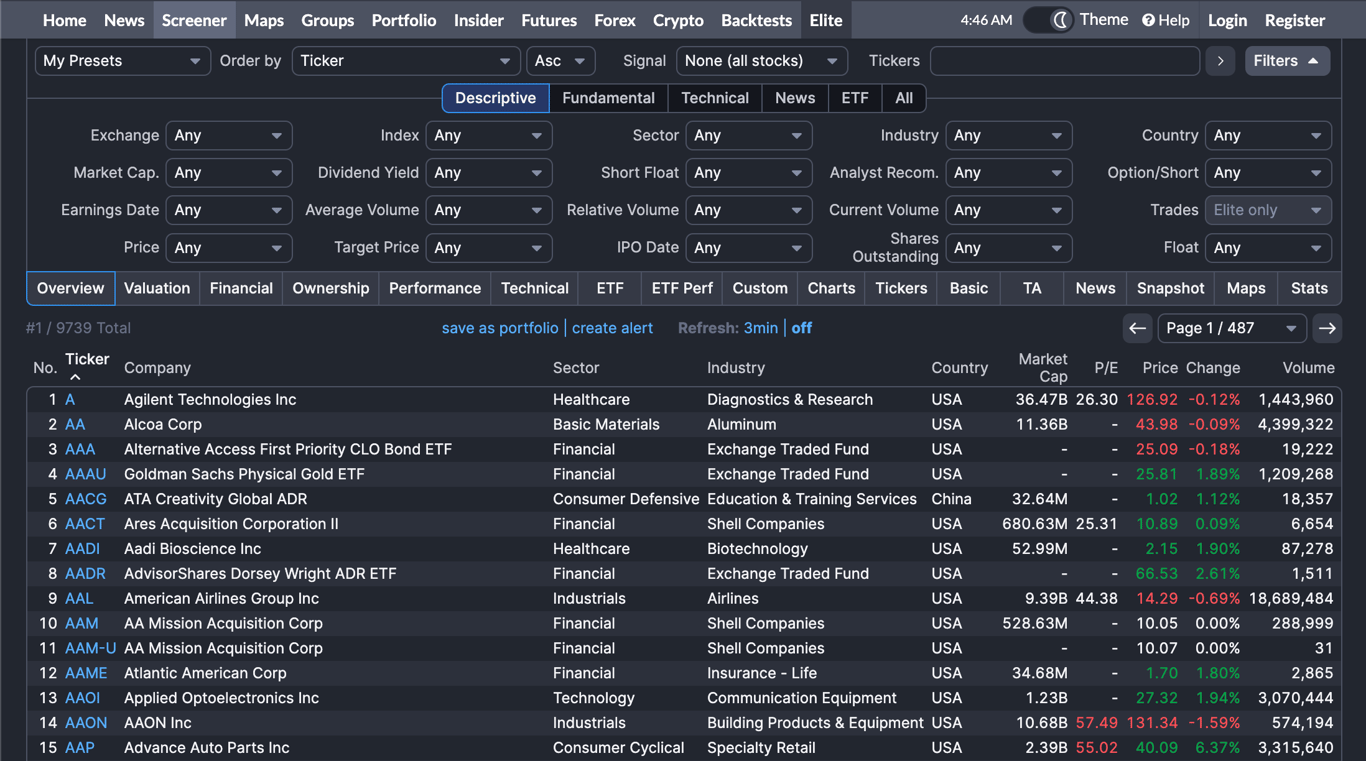Viewport: 1366px width, 761px height.
Task: Click the Aluminum industry cell
Action: (742, 424)
